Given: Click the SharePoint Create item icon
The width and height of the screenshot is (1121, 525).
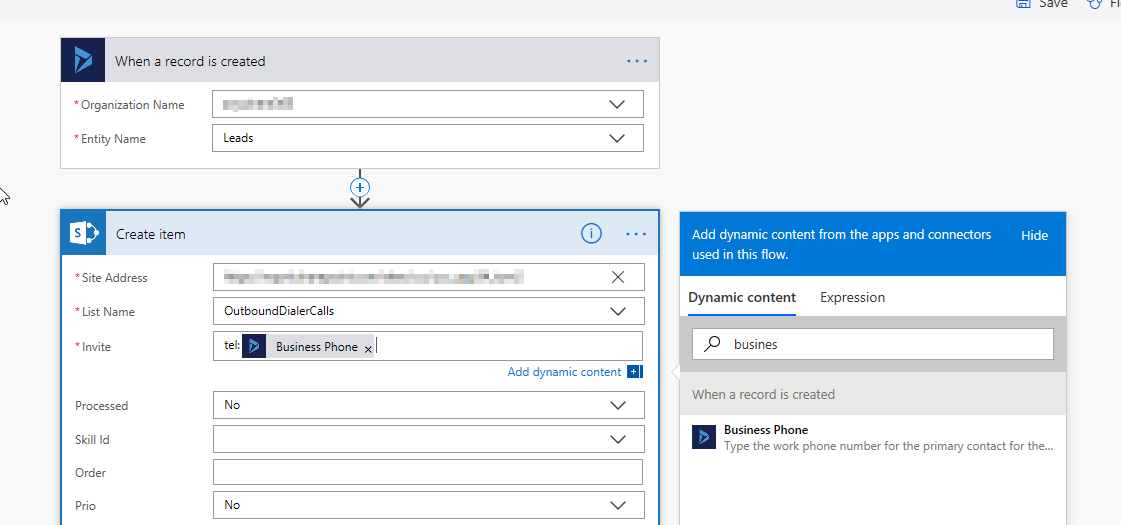Looking at the screenshot, I should tap(84, 233).
